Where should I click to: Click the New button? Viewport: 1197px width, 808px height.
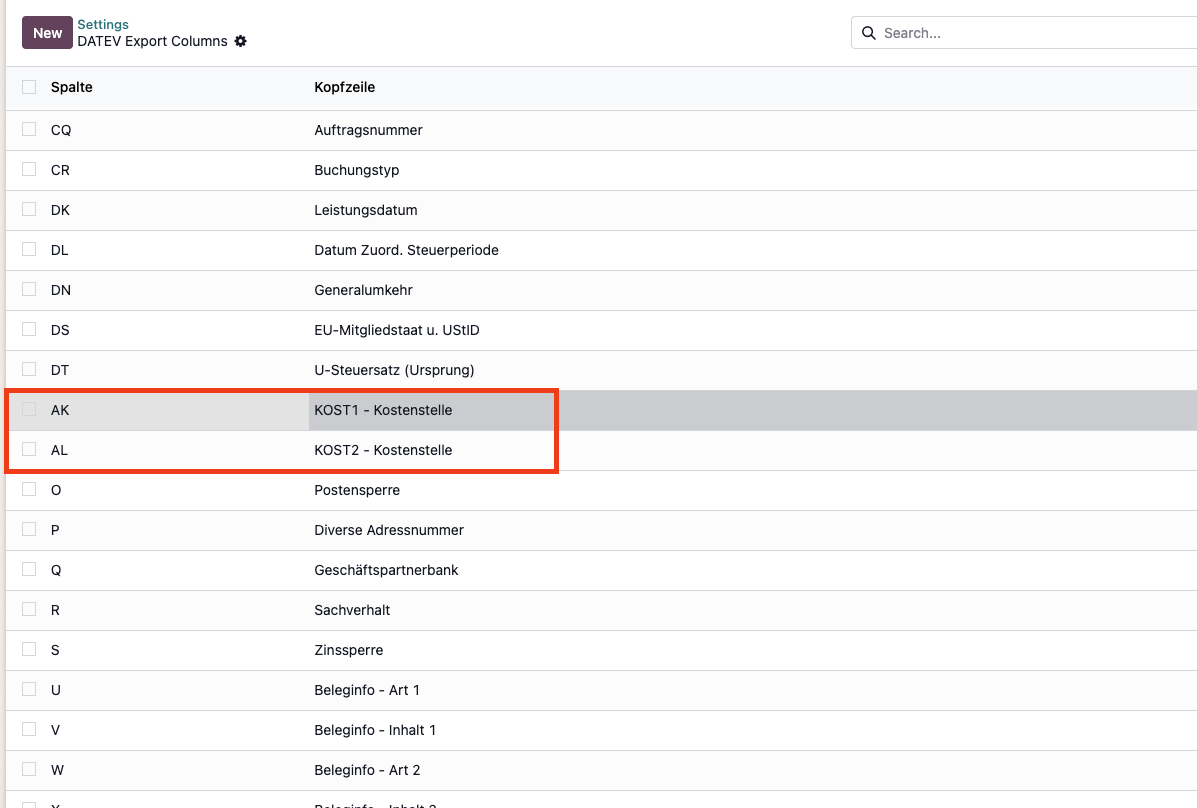pyautogui.click(x=47, y=33)
